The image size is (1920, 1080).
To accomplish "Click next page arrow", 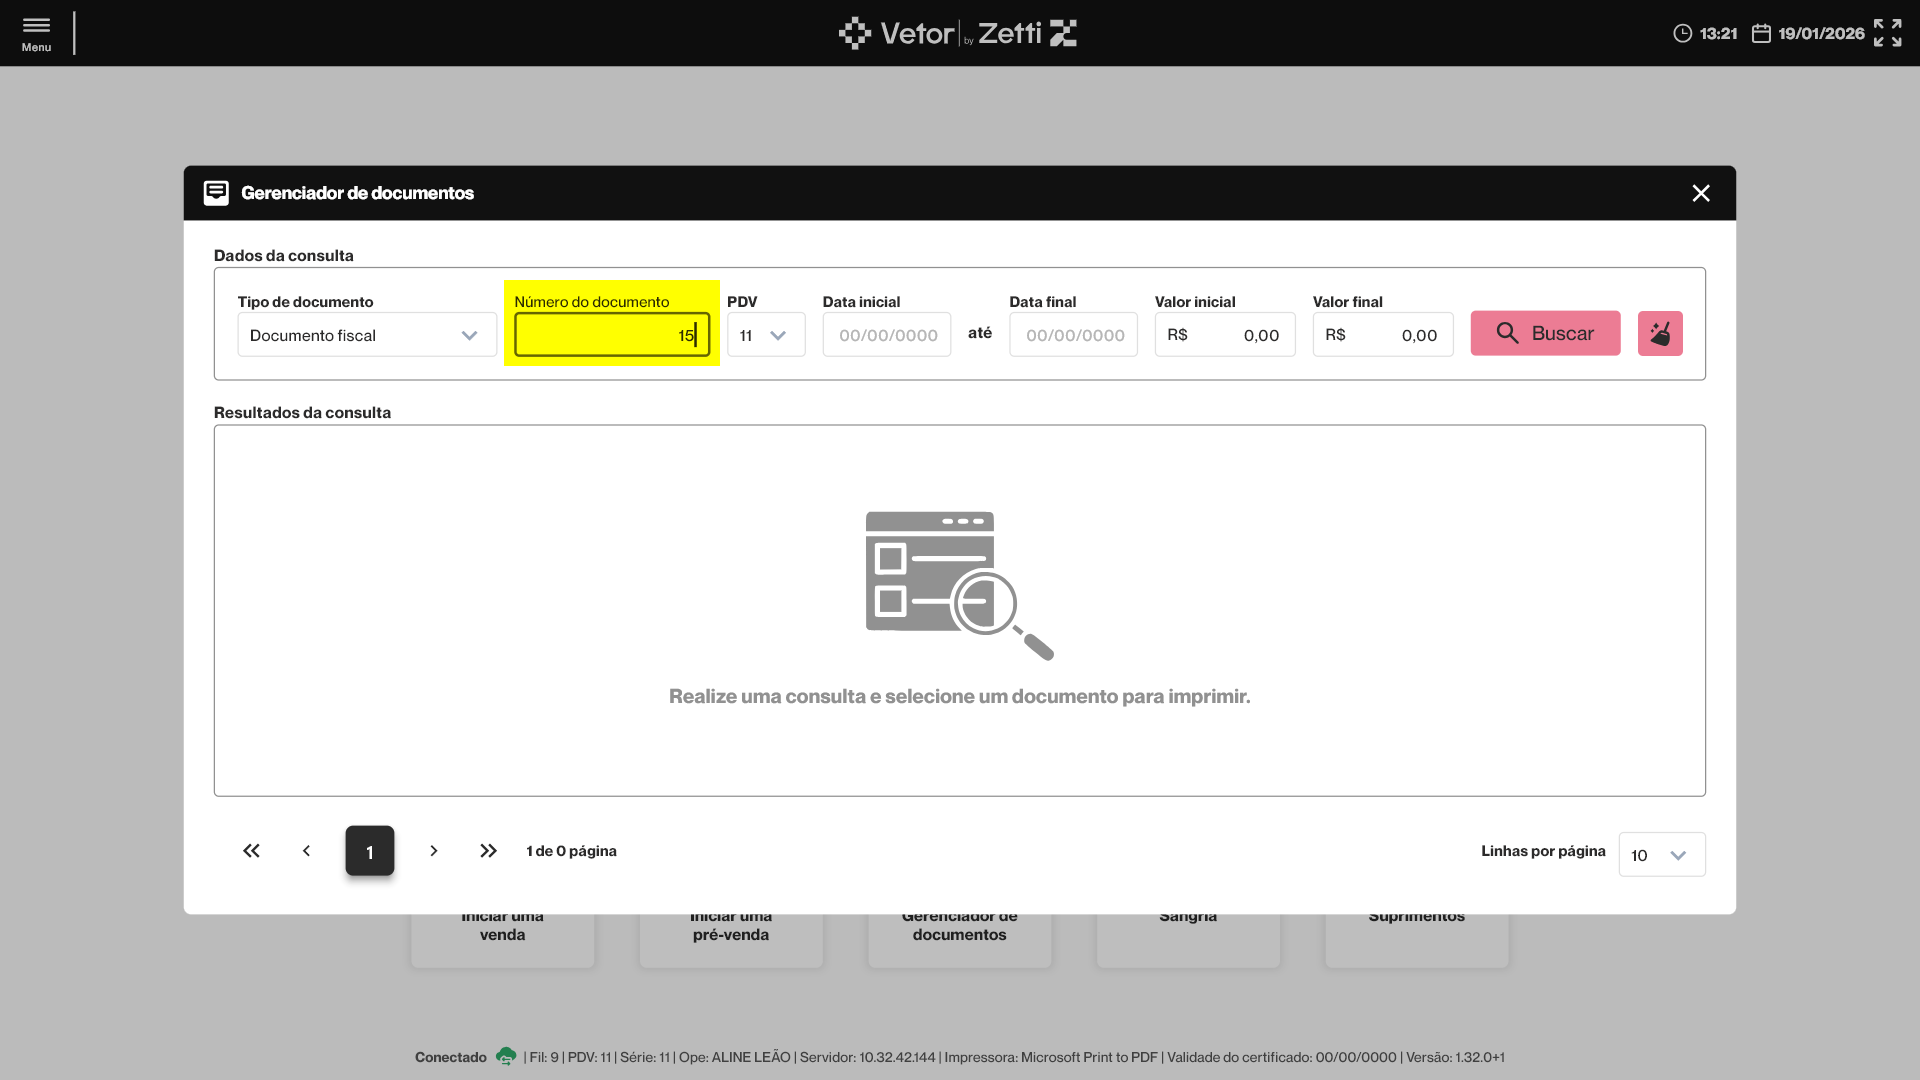I will (x=433, y=851).
